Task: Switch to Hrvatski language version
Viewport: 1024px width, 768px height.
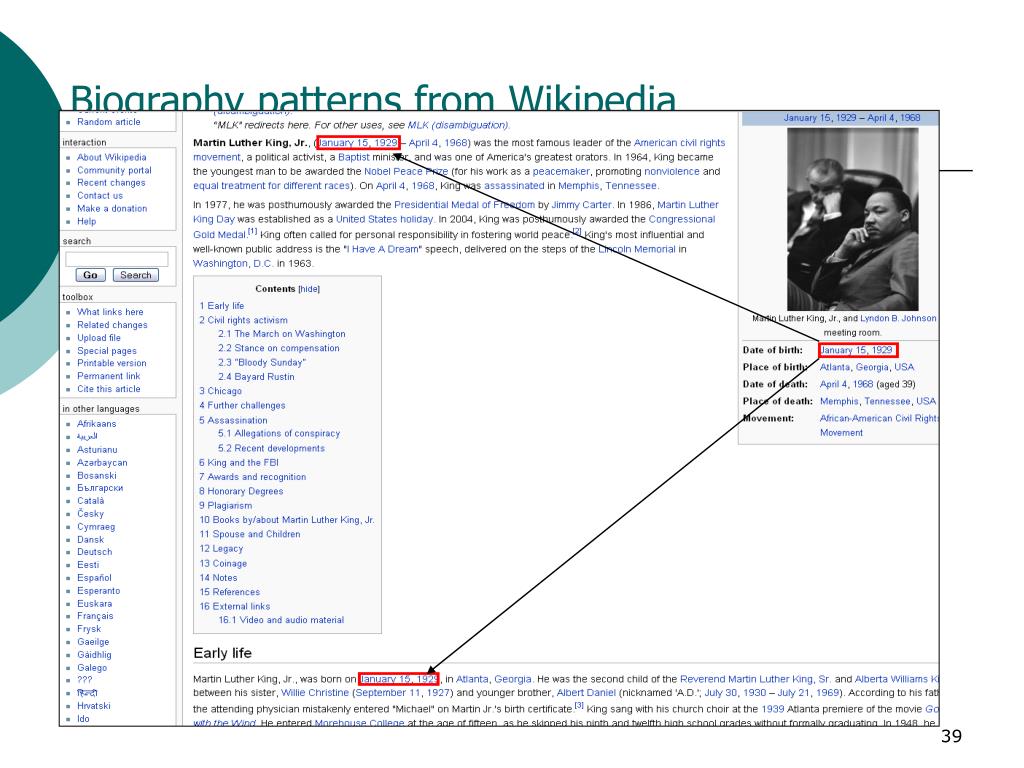Action: (x=94, y=706)
